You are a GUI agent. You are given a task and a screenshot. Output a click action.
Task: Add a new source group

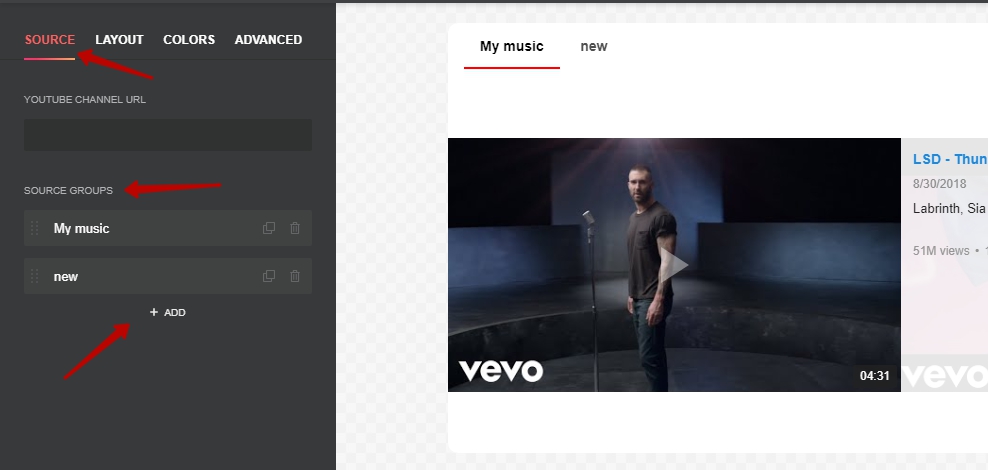coord(168,312)
